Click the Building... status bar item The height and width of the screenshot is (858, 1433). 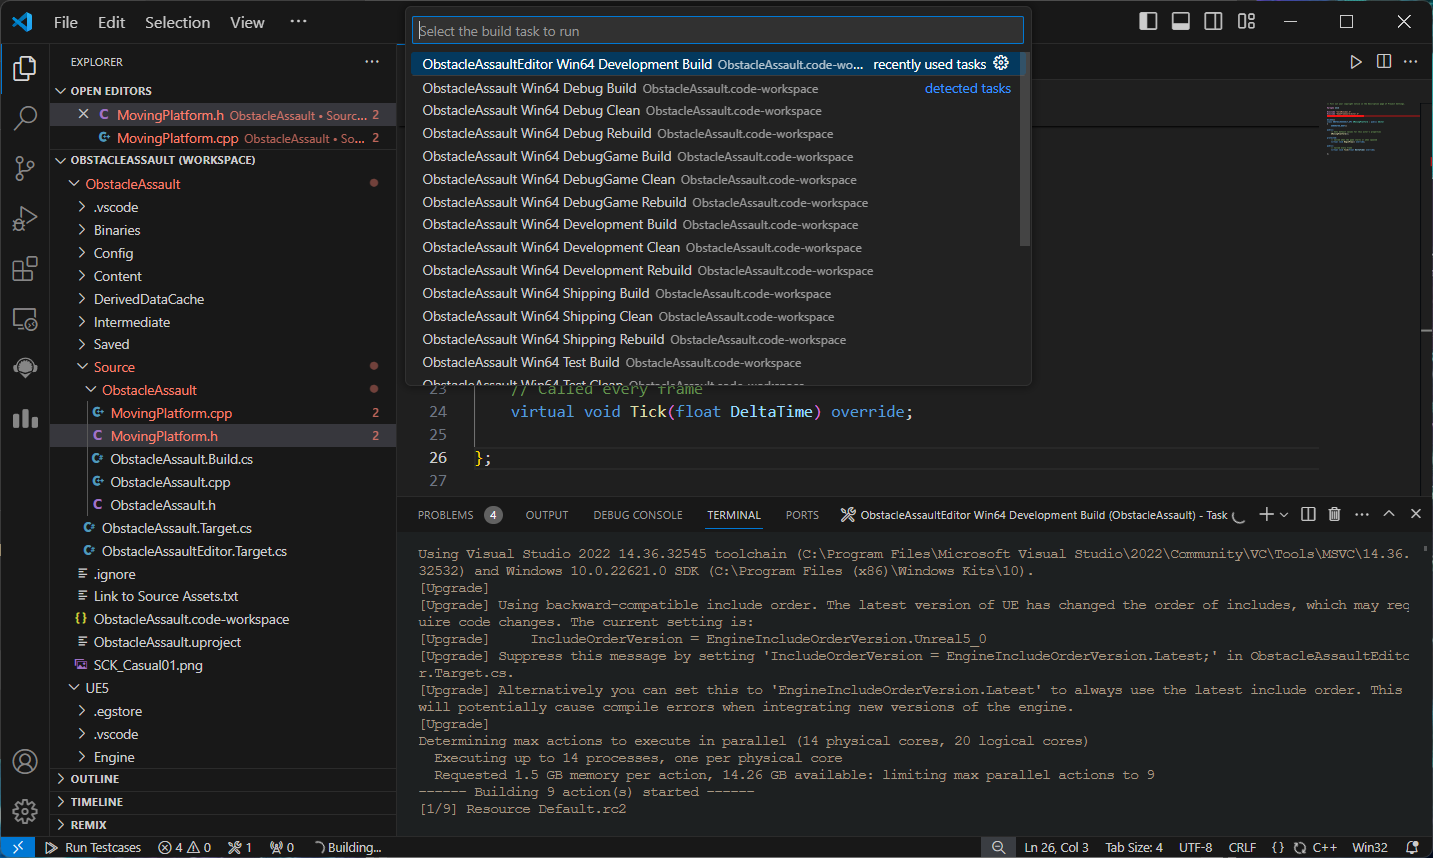coord(348,847)
